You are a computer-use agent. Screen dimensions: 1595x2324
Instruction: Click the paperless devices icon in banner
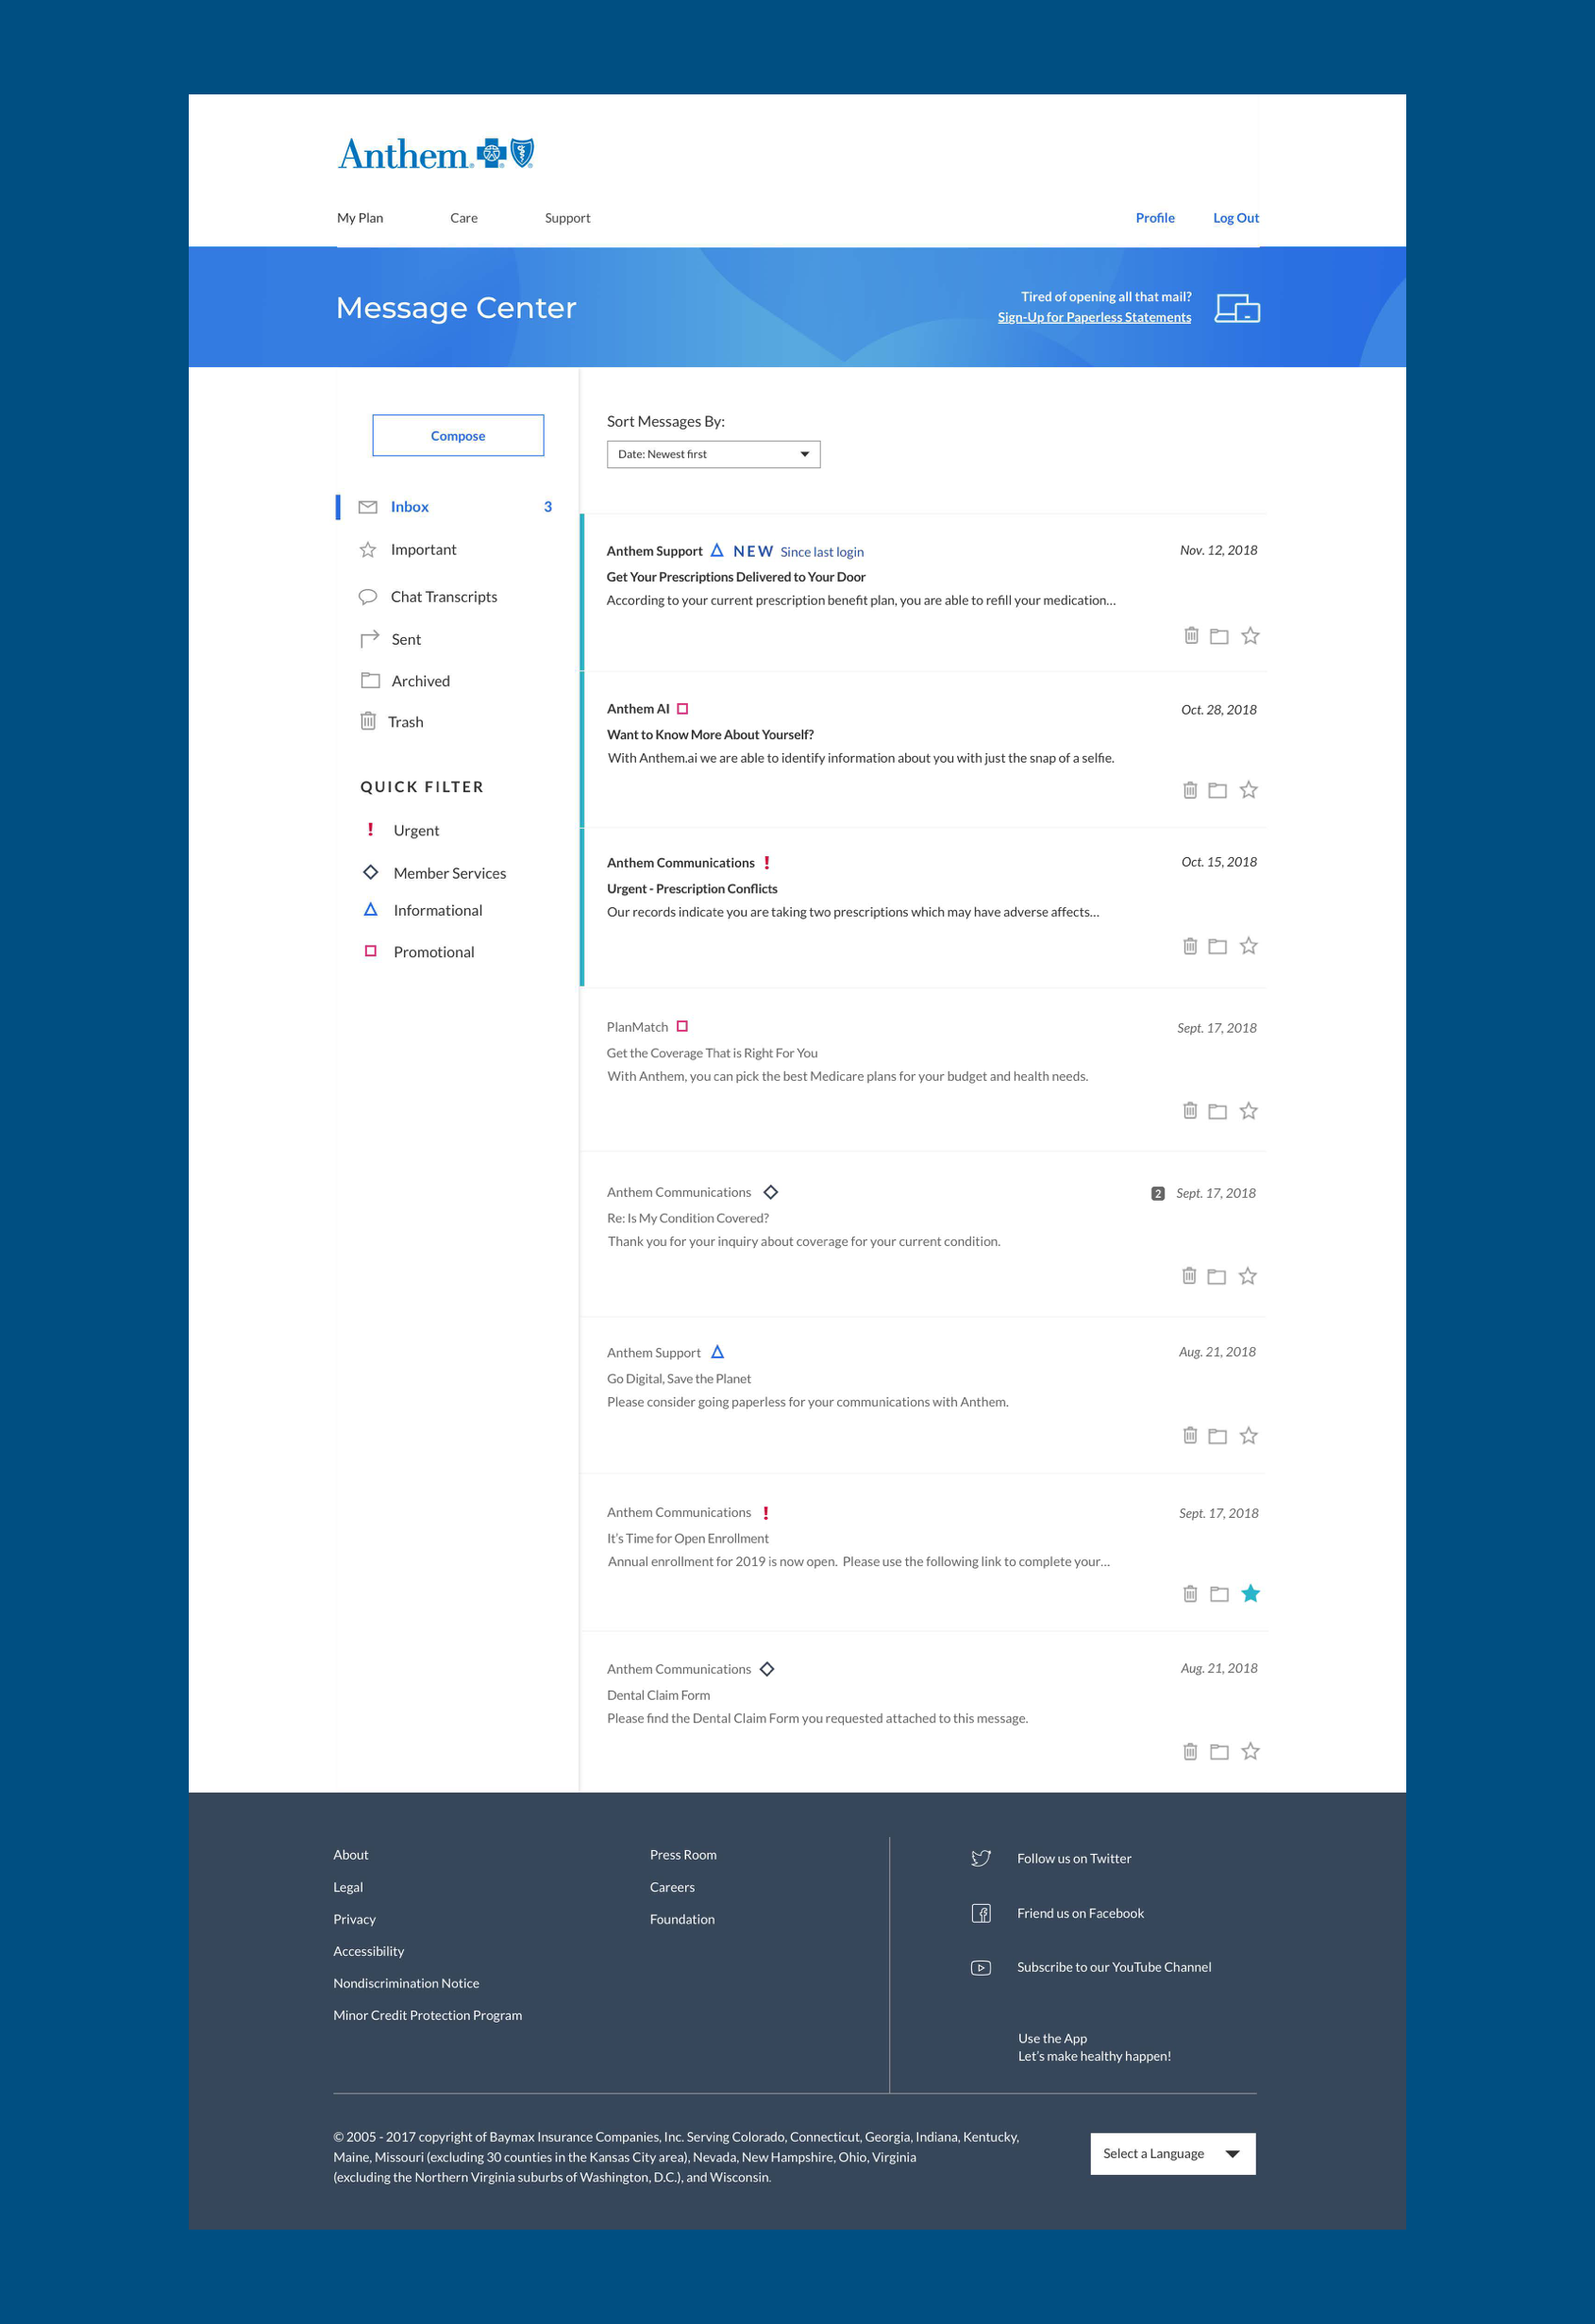point(1237,308)
